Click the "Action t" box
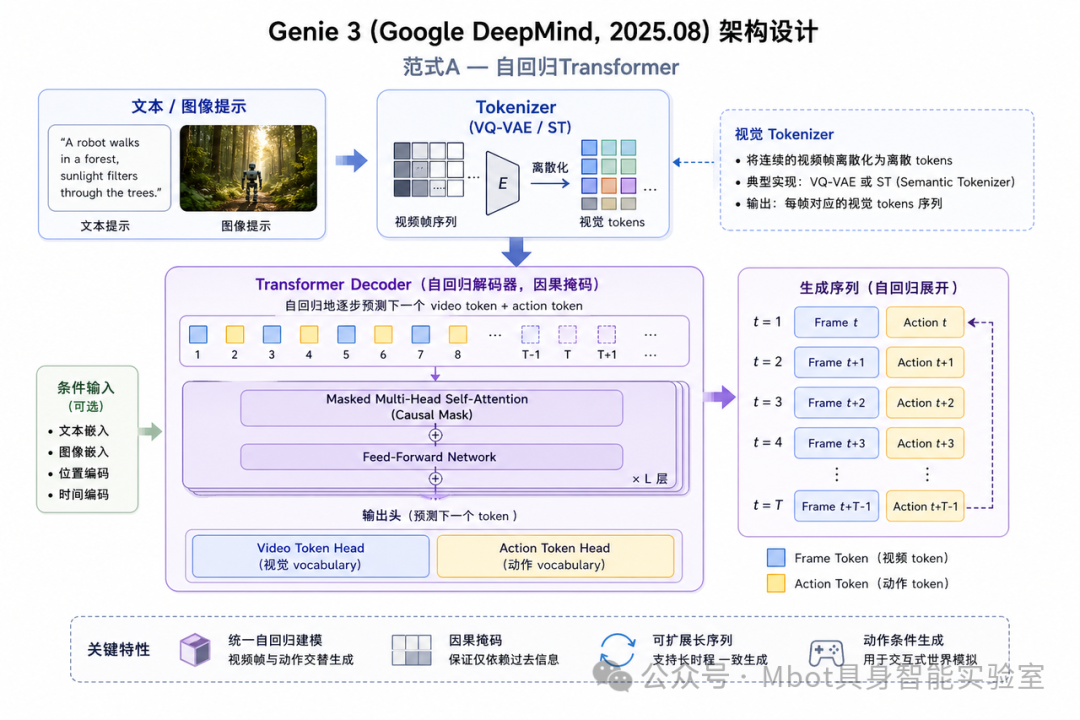The height and width of the screenshot is (720, 1080). pyautogui.click(x=925, y=322)
